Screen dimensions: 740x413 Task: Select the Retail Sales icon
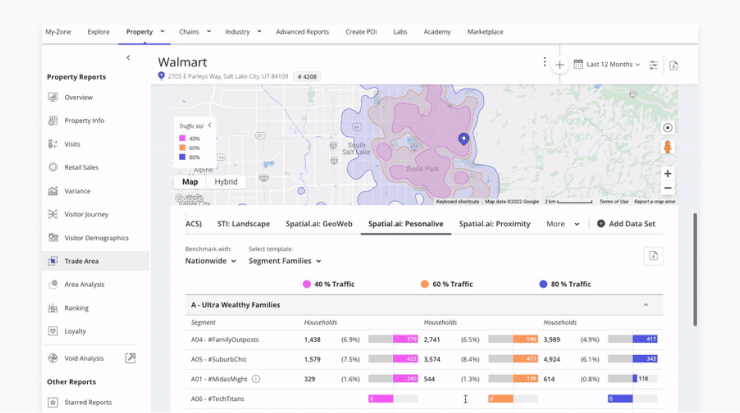point(53,167)
